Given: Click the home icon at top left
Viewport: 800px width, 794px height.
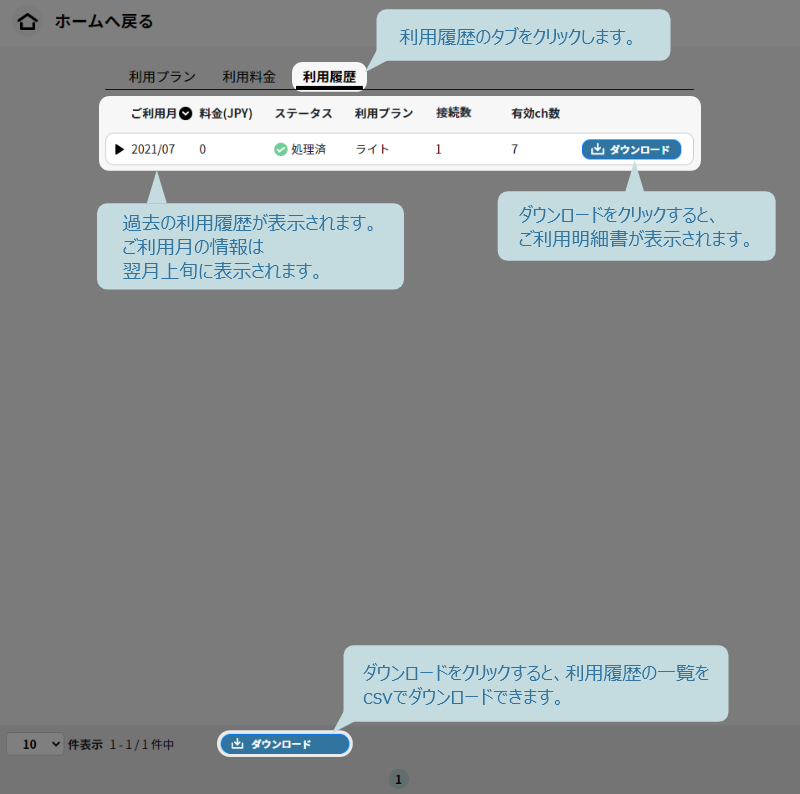Looking at the screenshot, I should (x=28, y=21).
